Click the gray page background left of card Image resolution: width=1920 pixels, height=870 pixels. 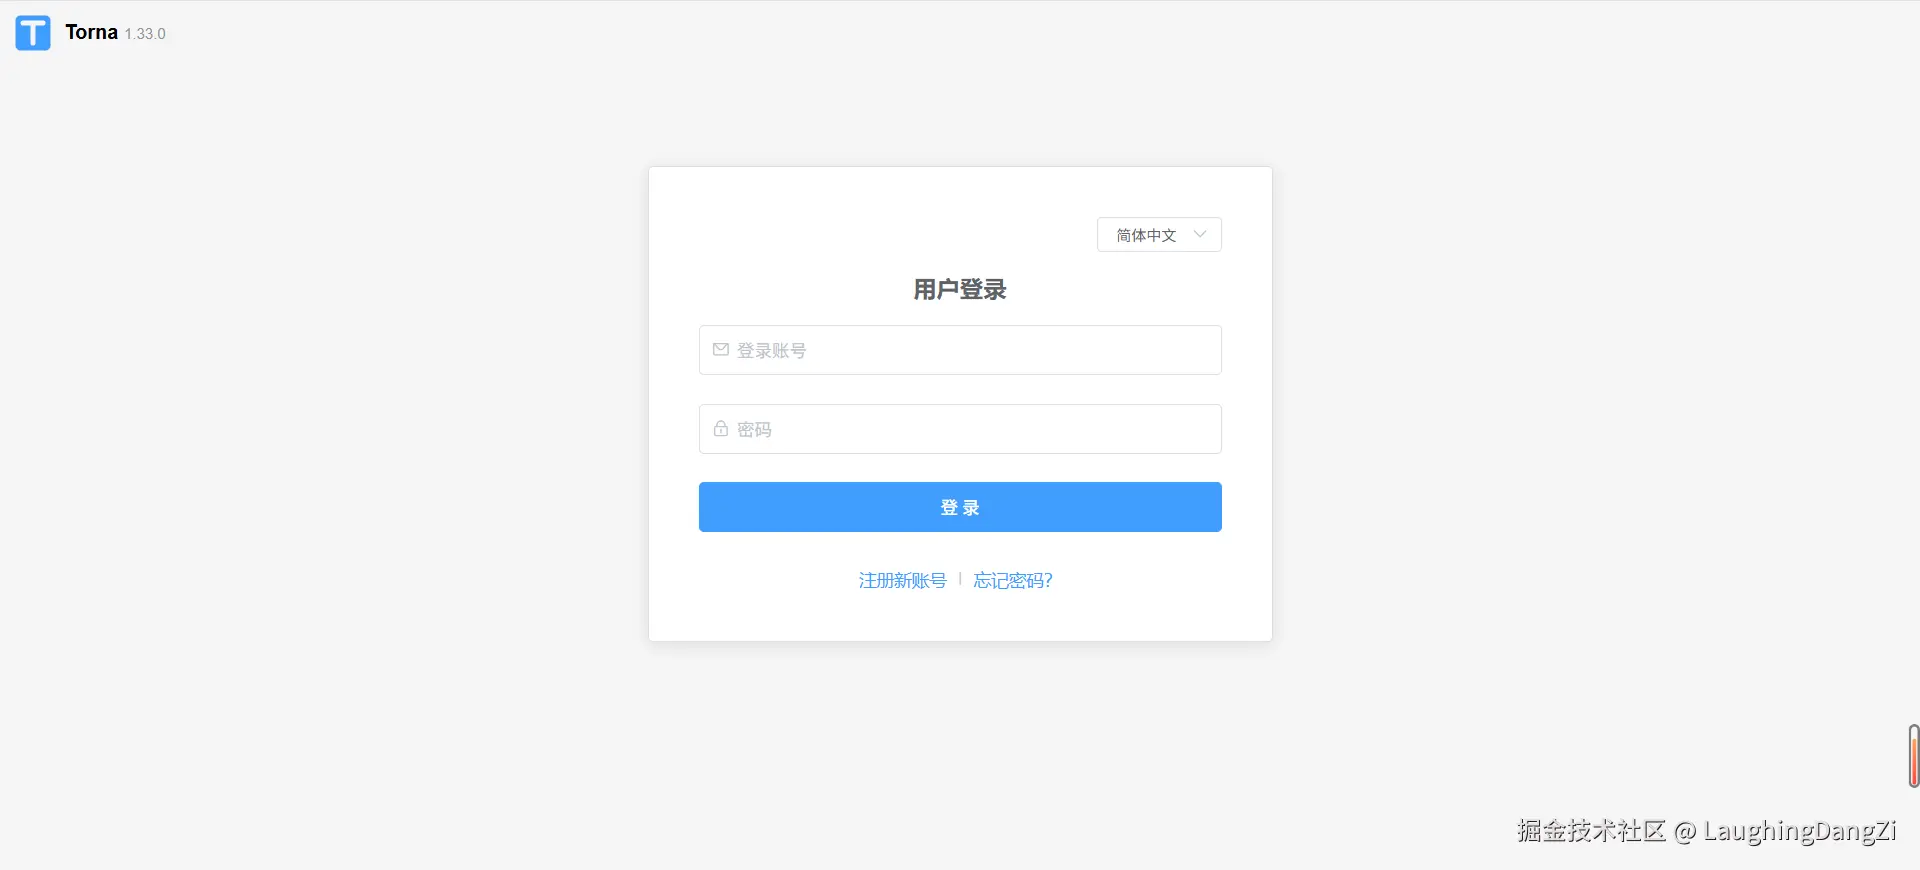click(330, 400)
